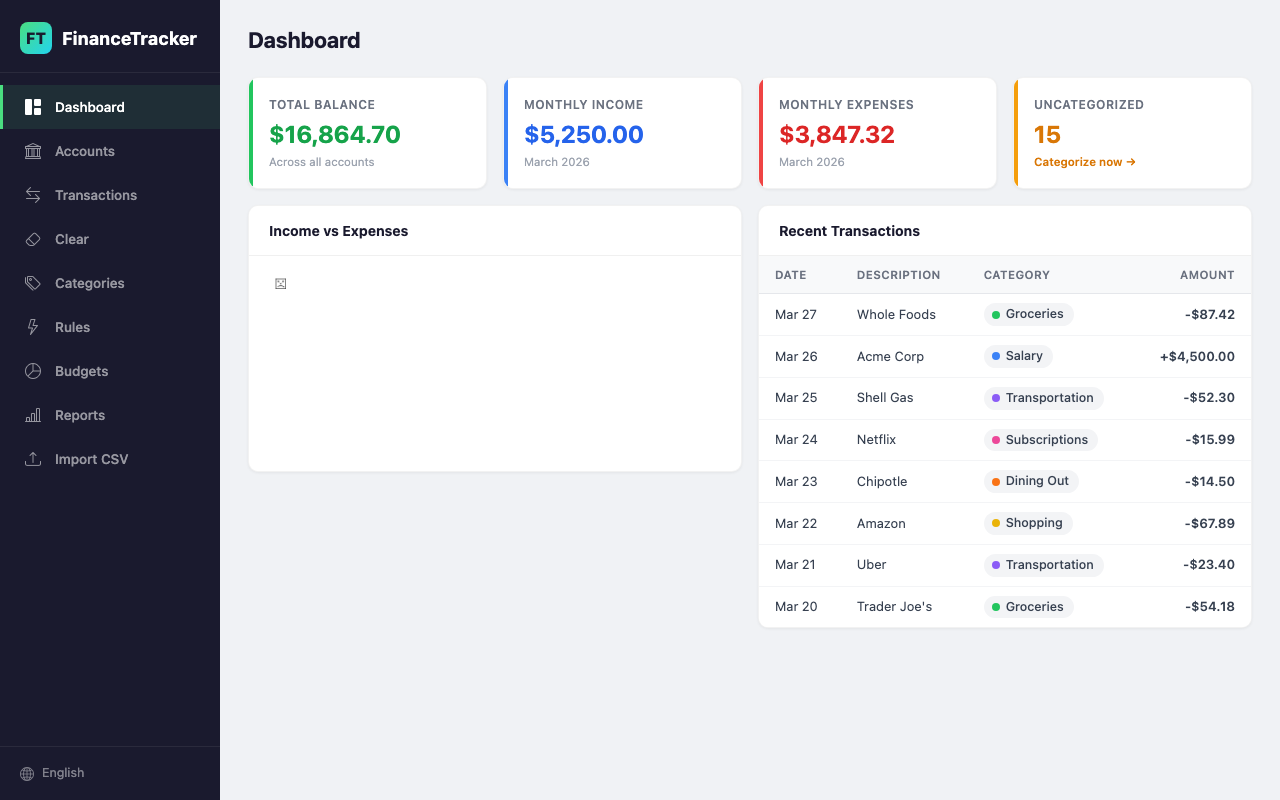Screen dimensions: 1280x800
Task: Open the Dashboard nav entry
Action: [89, 107]
